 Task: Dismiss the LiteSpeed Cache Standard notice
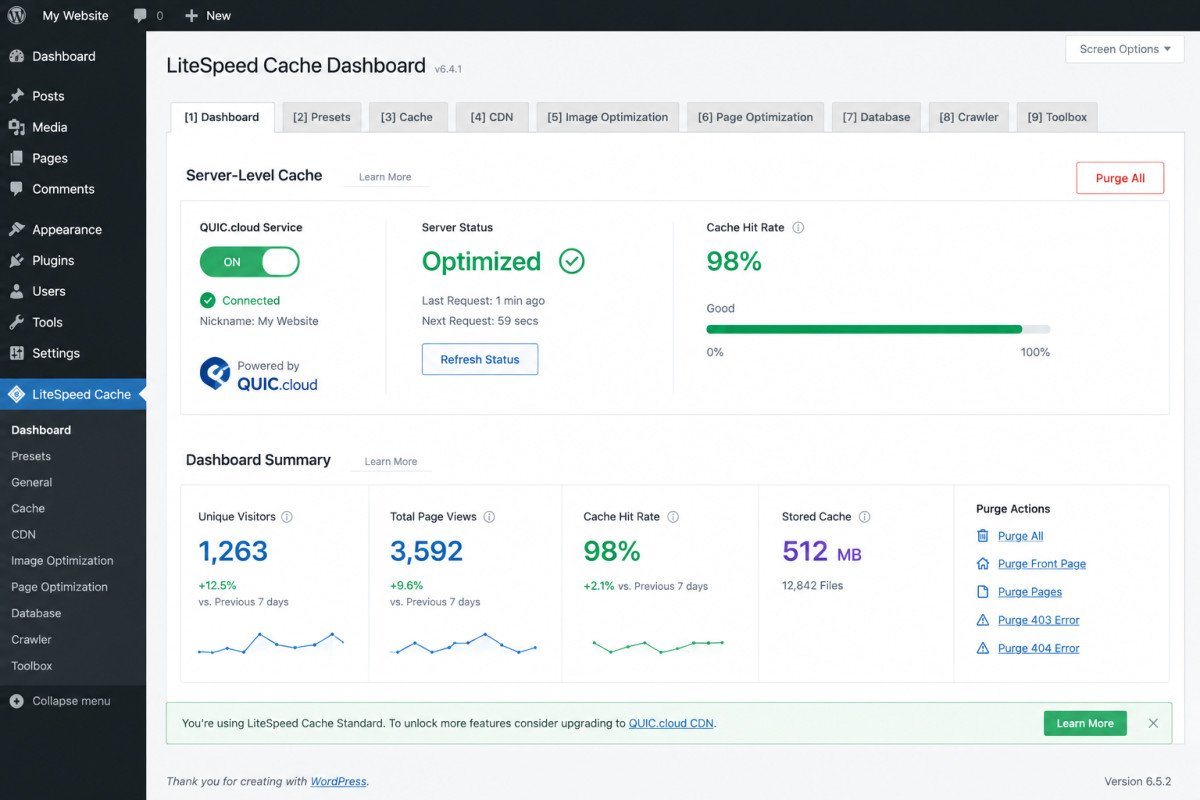(x=1153, y=723)
